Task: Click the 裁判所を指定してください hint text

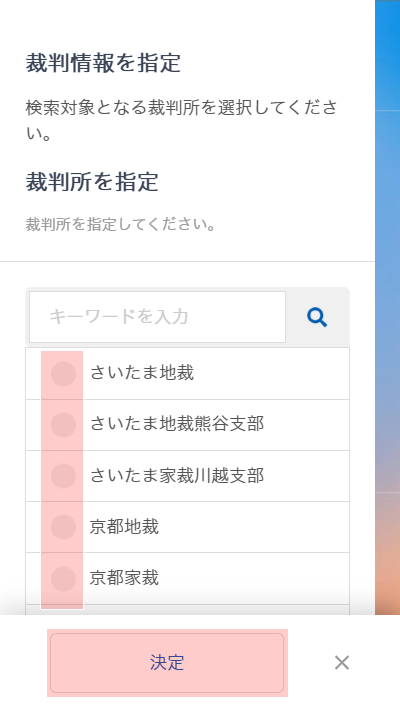Action: pos(120,224)
